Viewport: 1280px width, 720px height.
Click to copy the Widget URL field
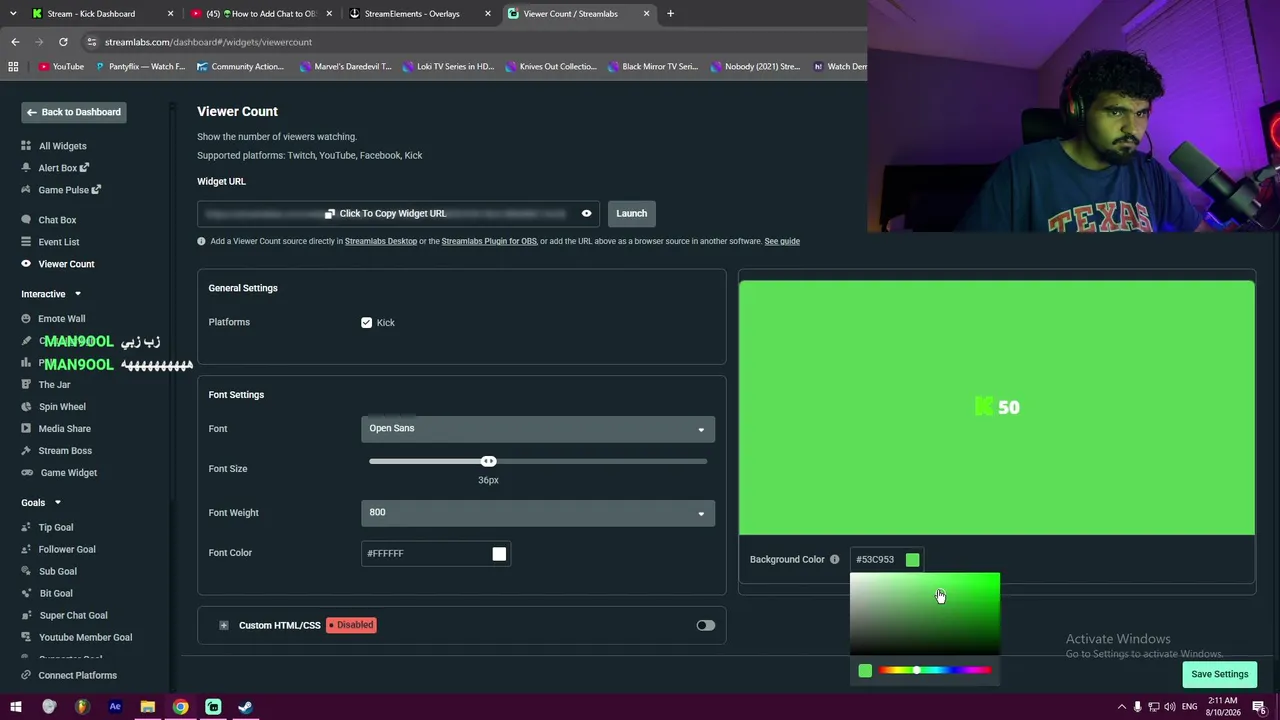coord(398,213)
